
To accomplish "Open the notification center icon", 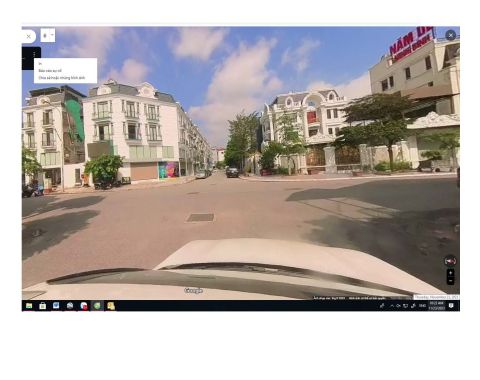I will (451, 306).
